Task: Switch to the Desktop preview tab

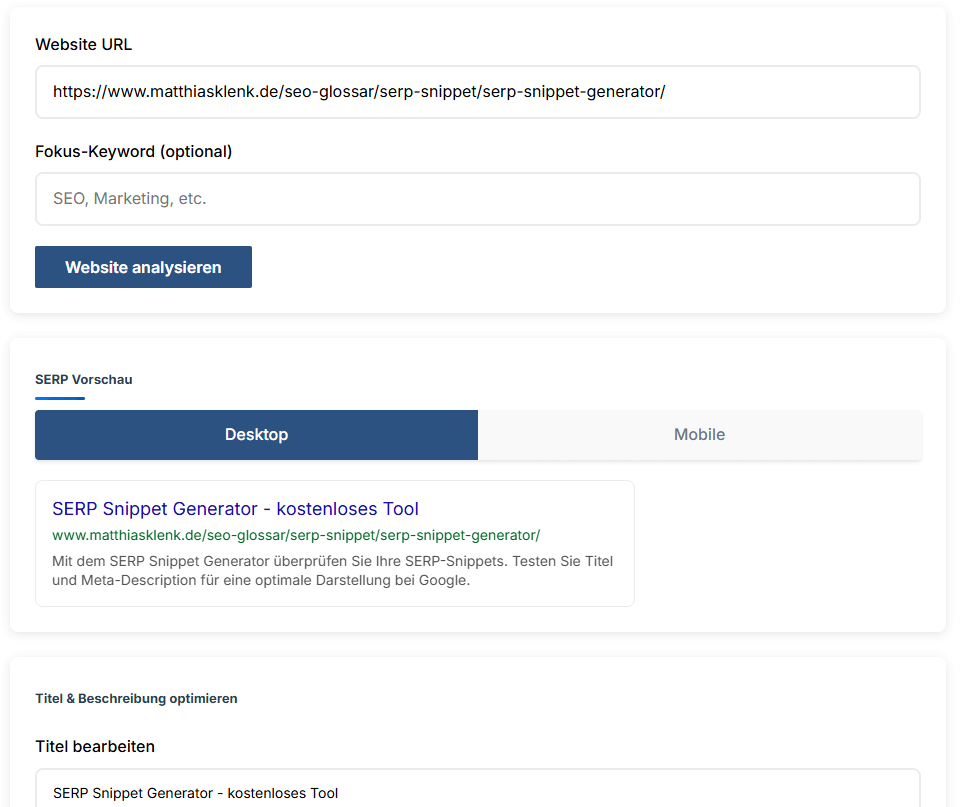Action: [x=256, y=434]
